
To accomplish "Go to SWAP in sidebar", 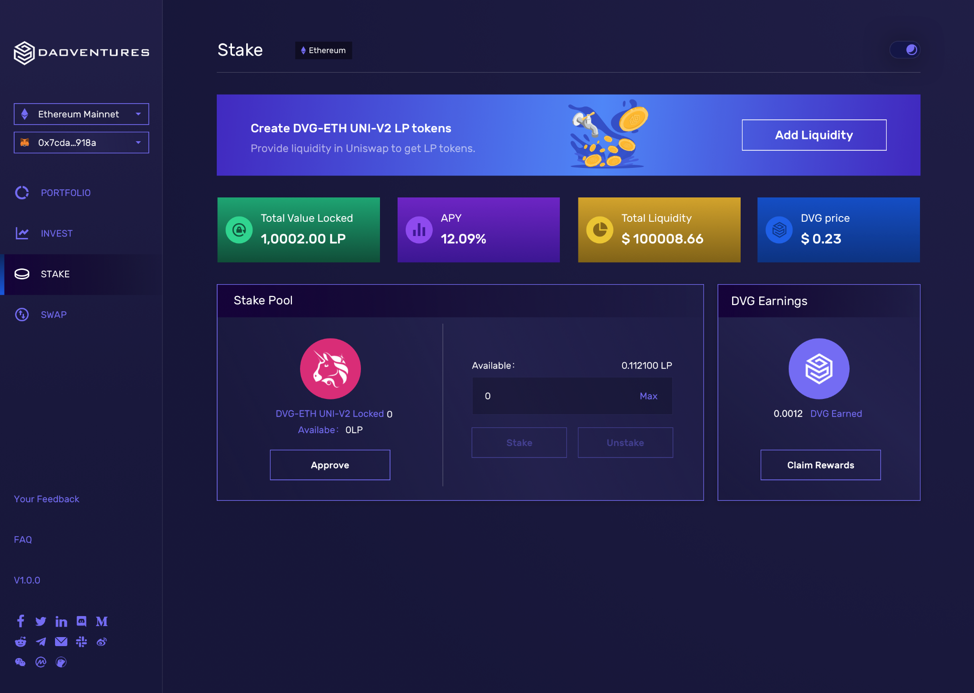I will tap(53, 315).
